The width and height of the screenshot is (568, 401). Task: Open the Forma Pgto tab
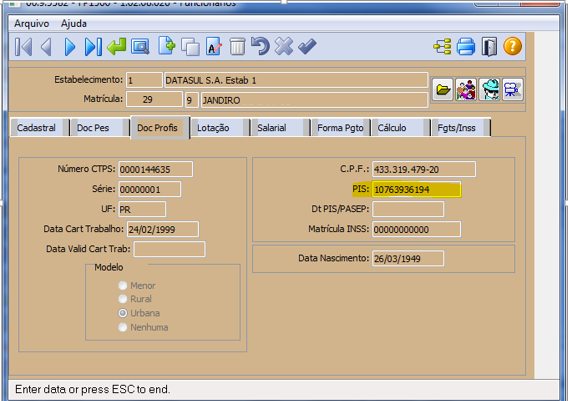[x=340, y=128]
